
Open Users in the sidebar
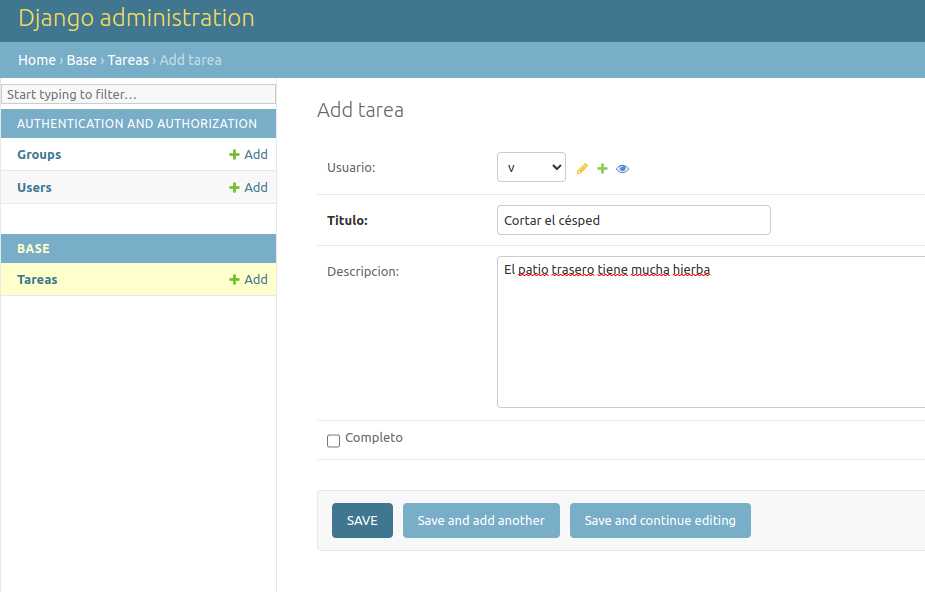[x=34, y=188]
